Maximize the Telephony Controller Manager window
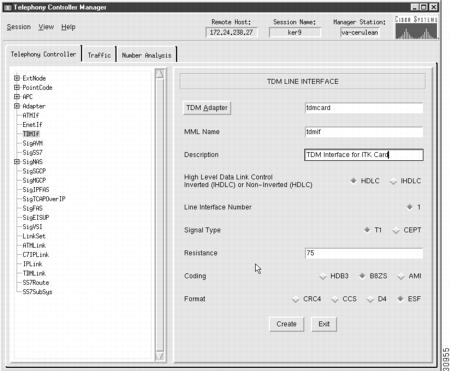 click(x=424, y=7)
